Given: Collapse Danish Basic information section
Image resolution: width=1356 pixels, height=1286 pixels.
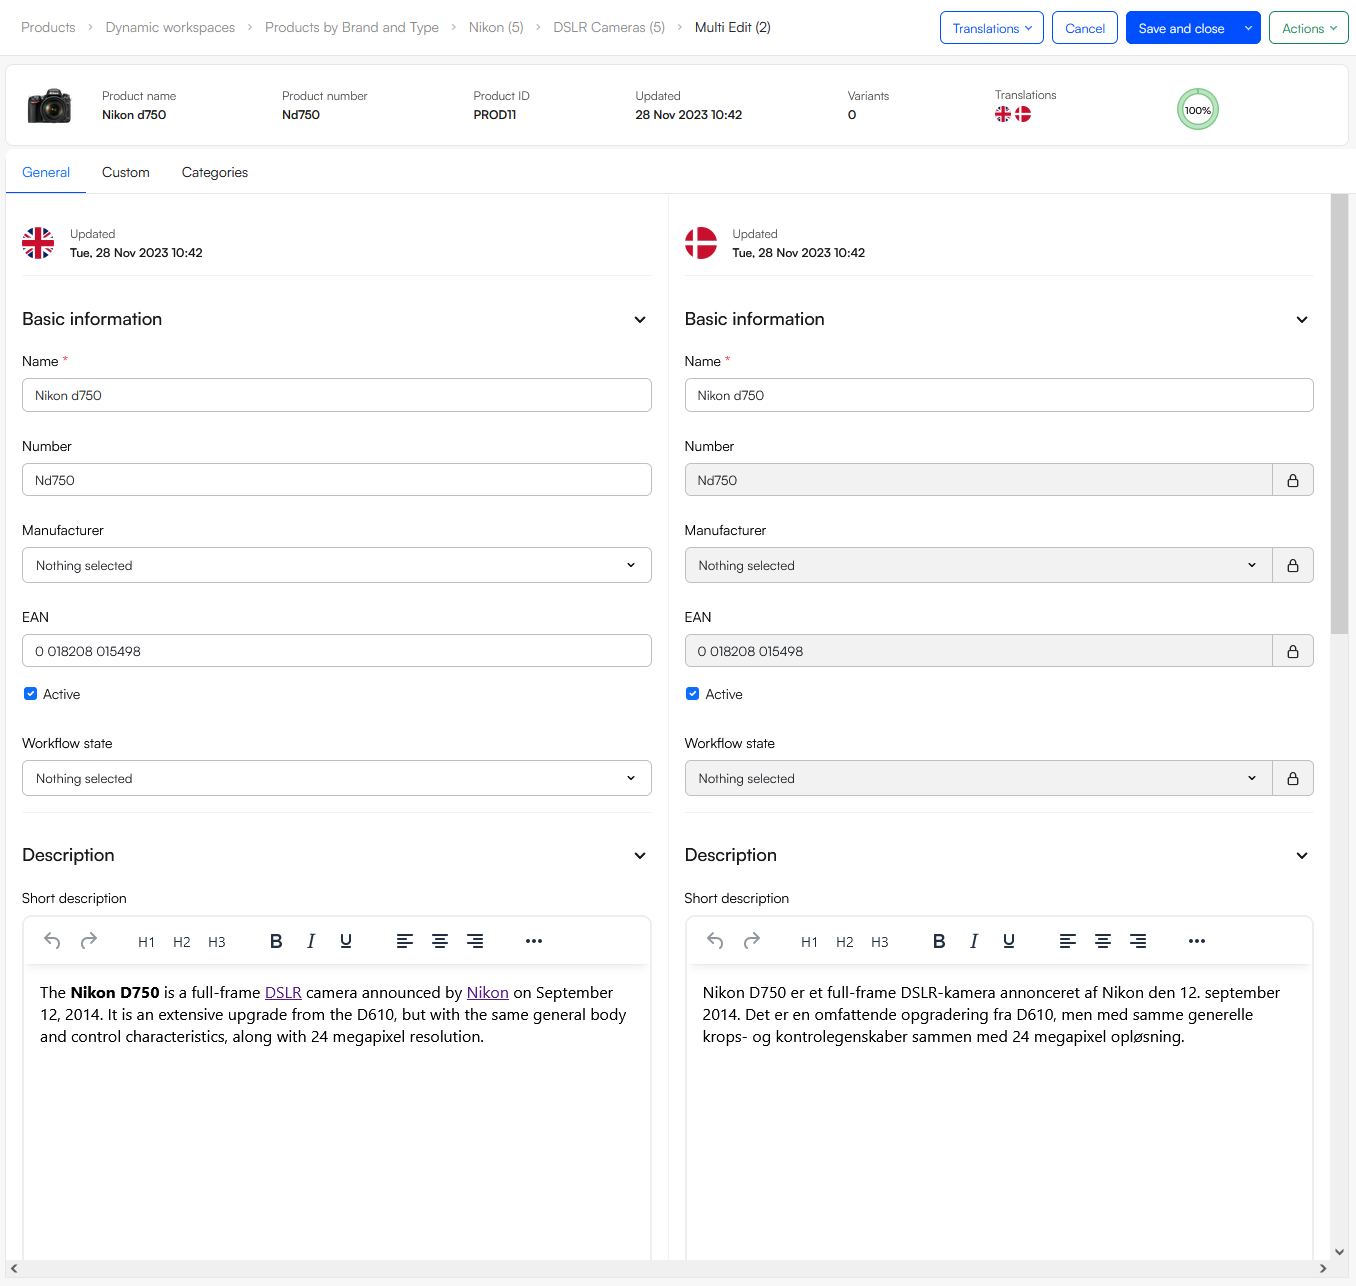Looking at the screenshot, I should click(1302, 320).
